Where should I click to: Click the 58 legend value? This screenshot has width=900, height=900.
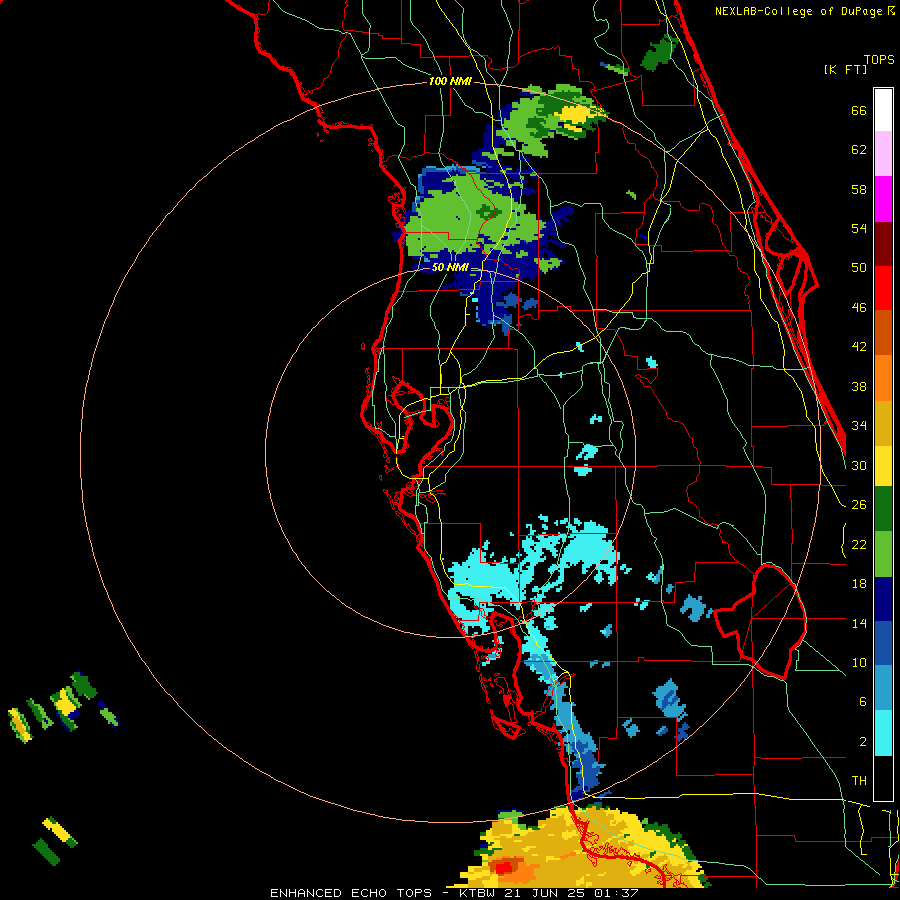click(x=859, y=189)
